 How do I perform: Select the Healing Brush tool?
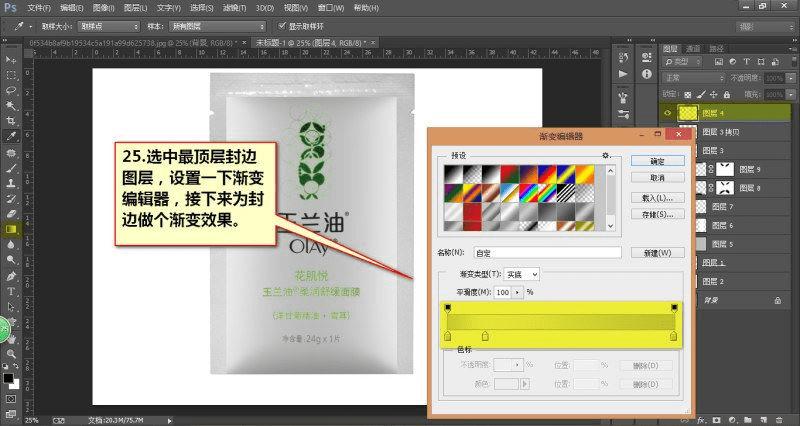click(x=10, y=153)
